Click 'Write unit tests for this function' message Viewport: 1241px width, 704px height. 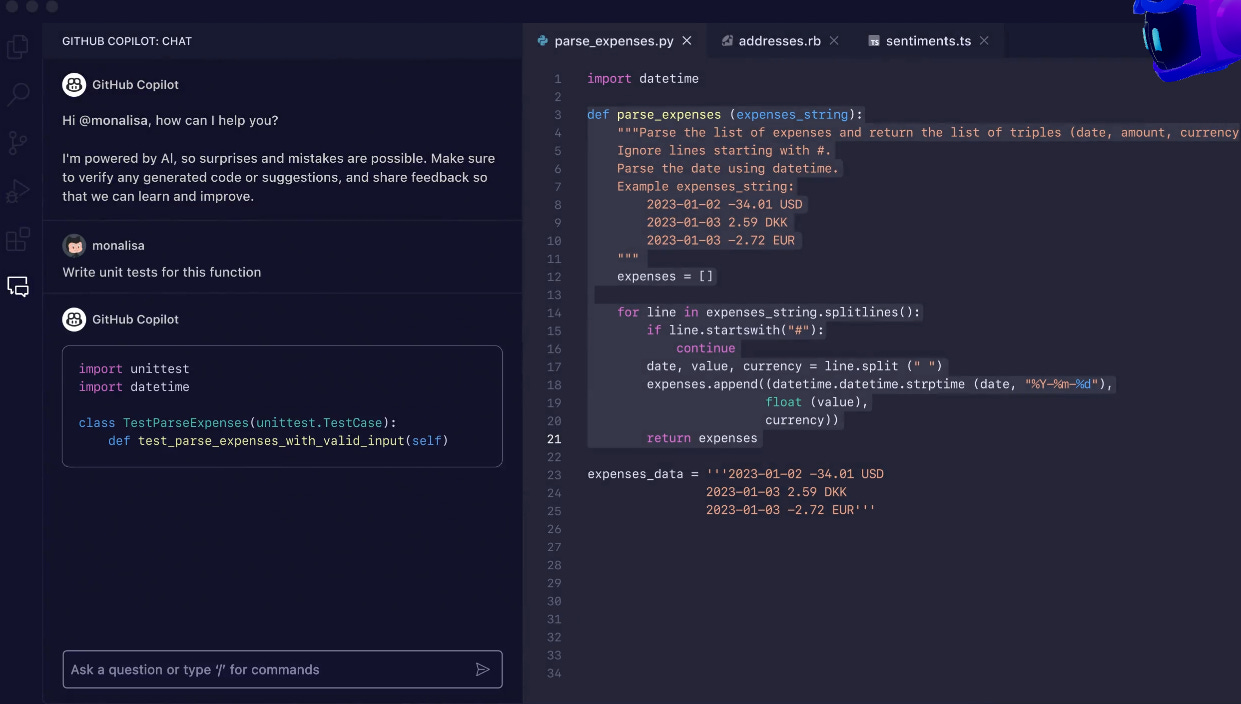point(162,272)
